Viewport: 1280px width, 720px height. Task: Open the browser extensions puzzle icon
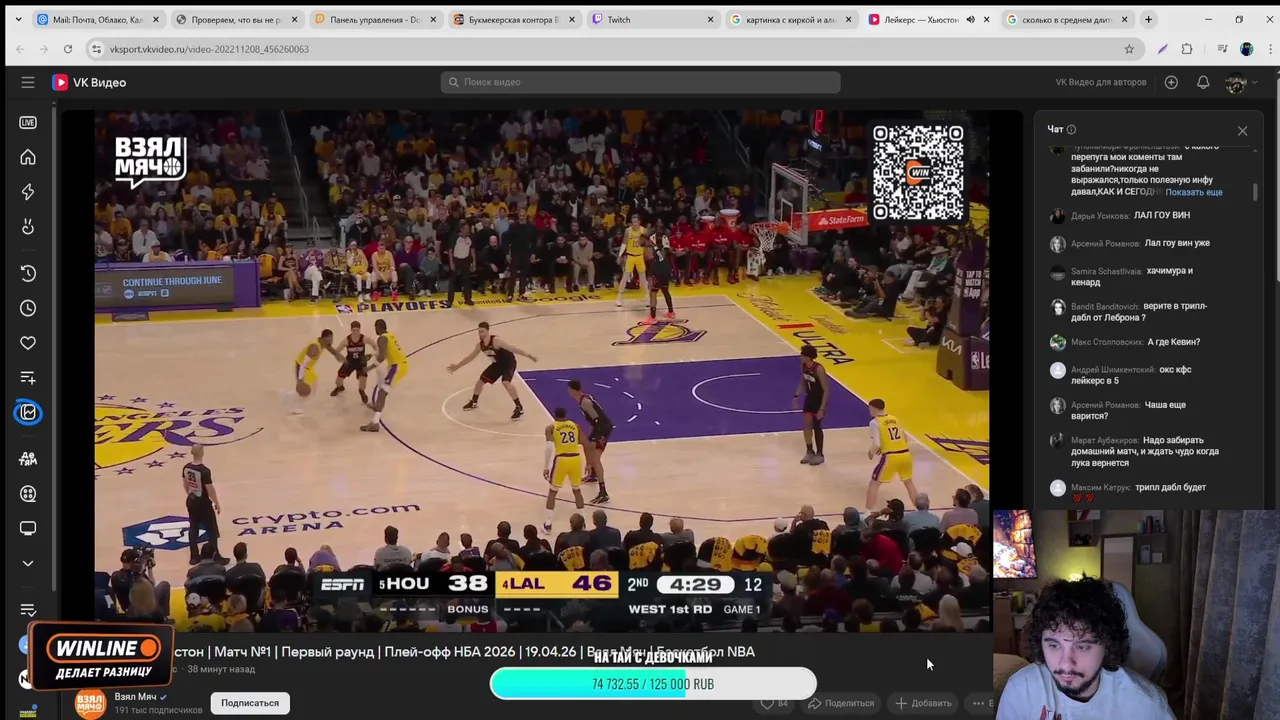click(1187, 49)
